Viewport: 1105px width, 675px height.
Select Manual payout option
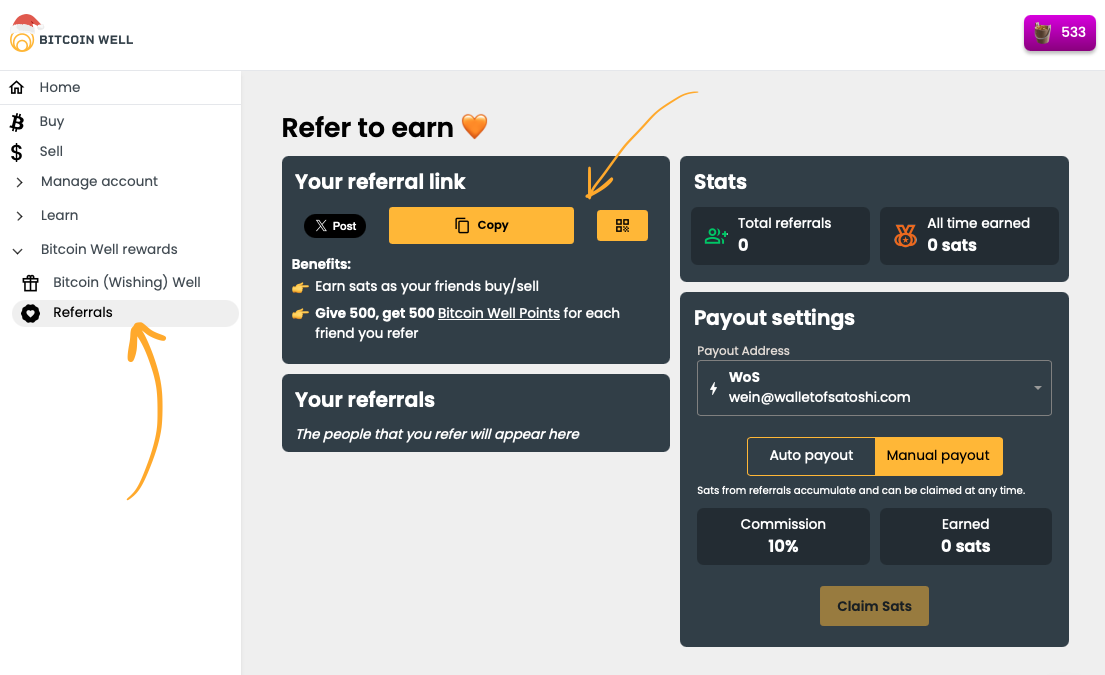tap(938, 456)
